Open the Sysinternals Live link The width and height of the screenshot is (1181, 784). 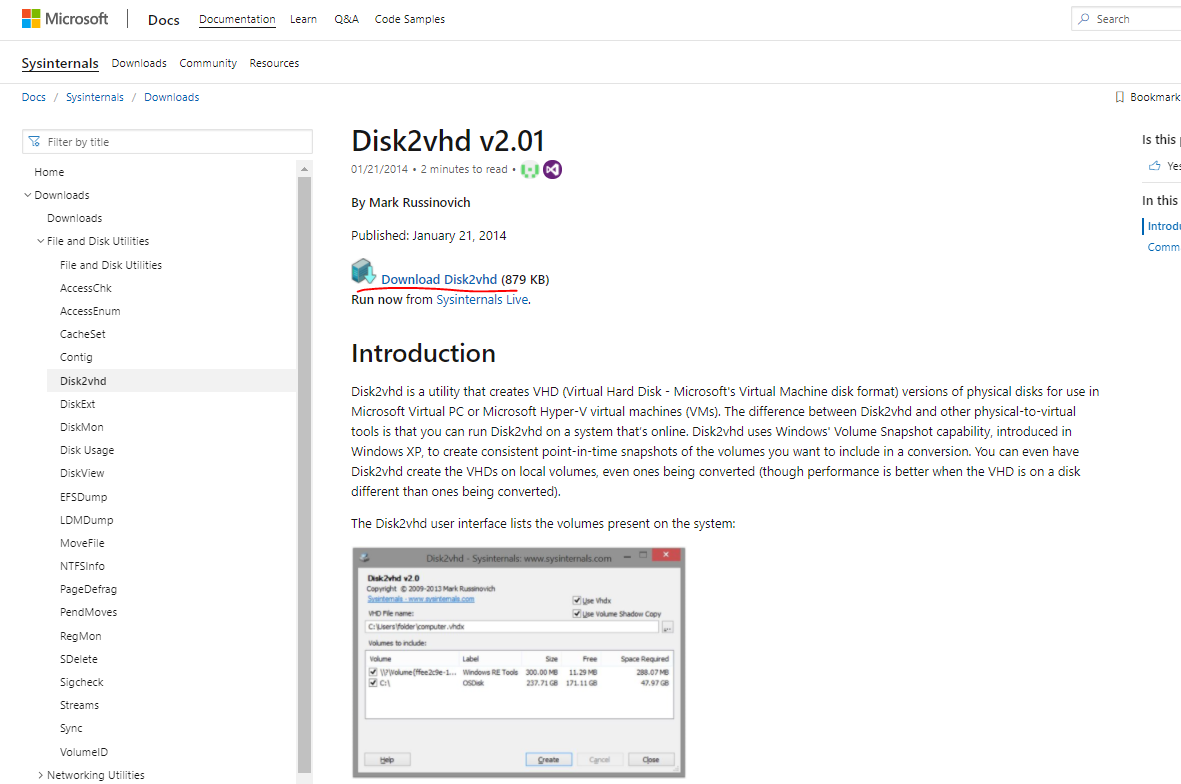pyautogui.click(x=482, y=300)
